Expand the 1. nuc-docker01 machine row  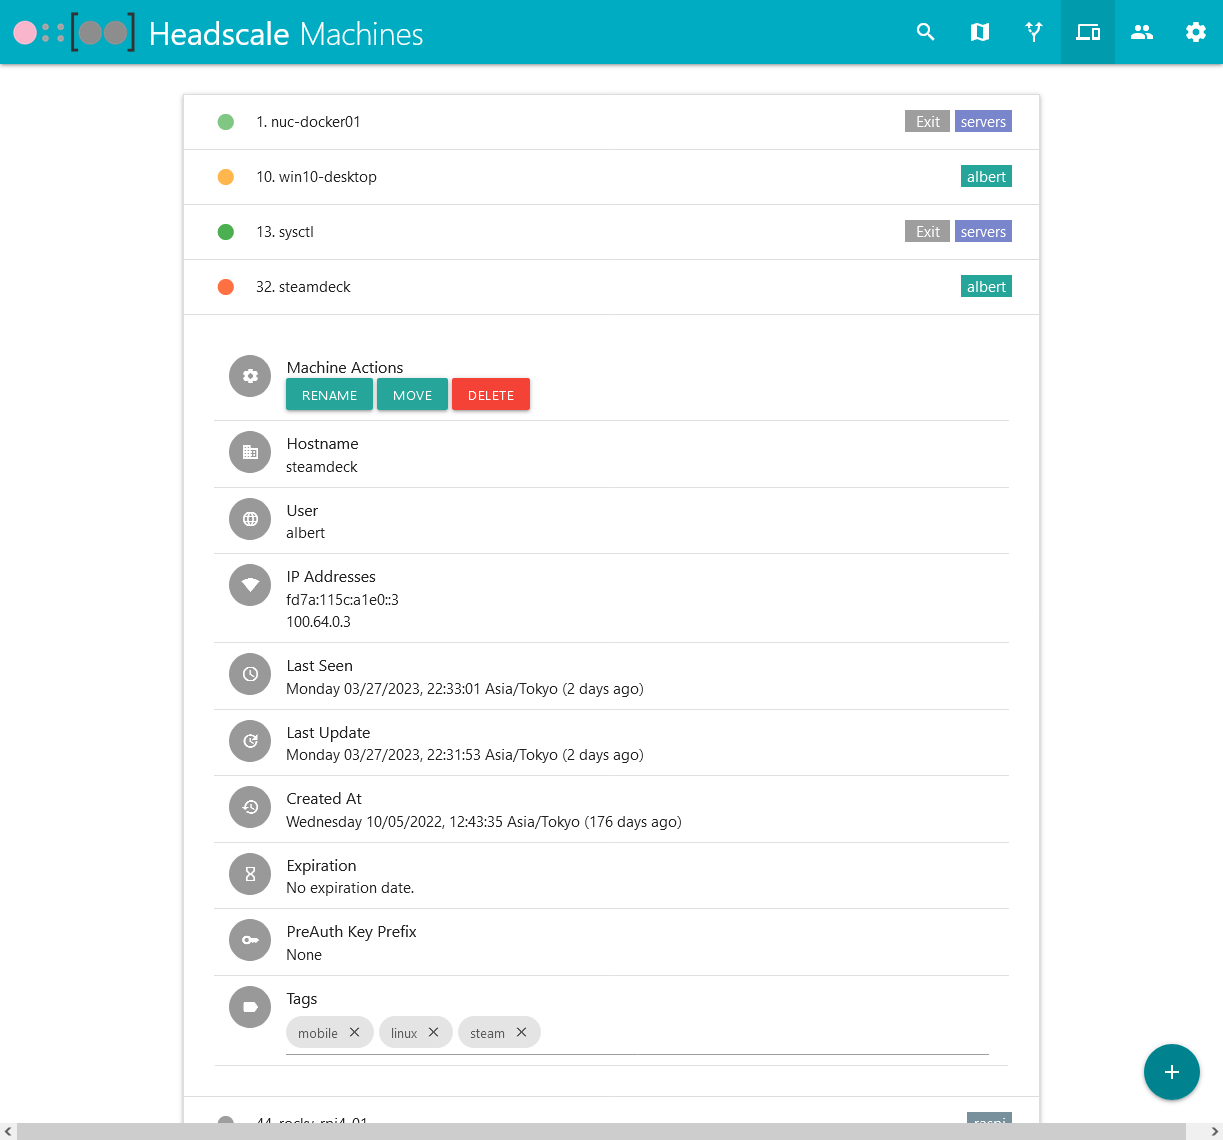tap(611, 122)
